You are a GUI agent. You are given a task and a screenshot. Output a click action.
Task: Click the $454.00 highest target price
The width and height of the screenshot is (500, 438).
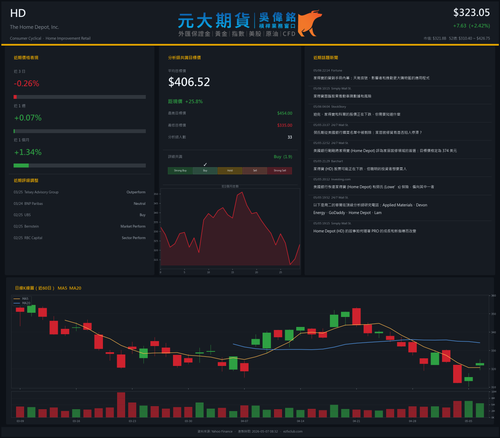point(285,113)
